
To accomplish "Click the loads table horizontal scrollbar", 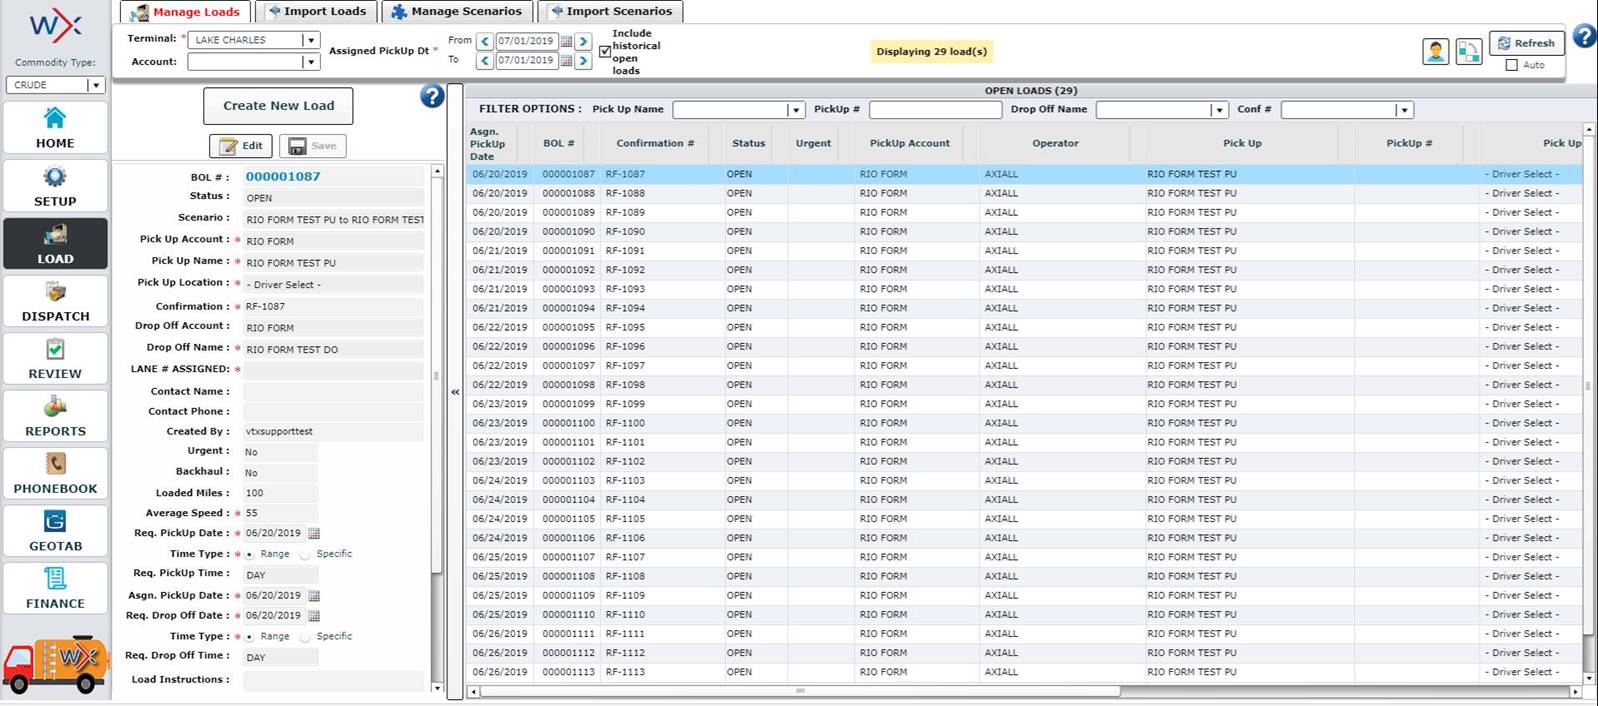I will pos(799,691).
